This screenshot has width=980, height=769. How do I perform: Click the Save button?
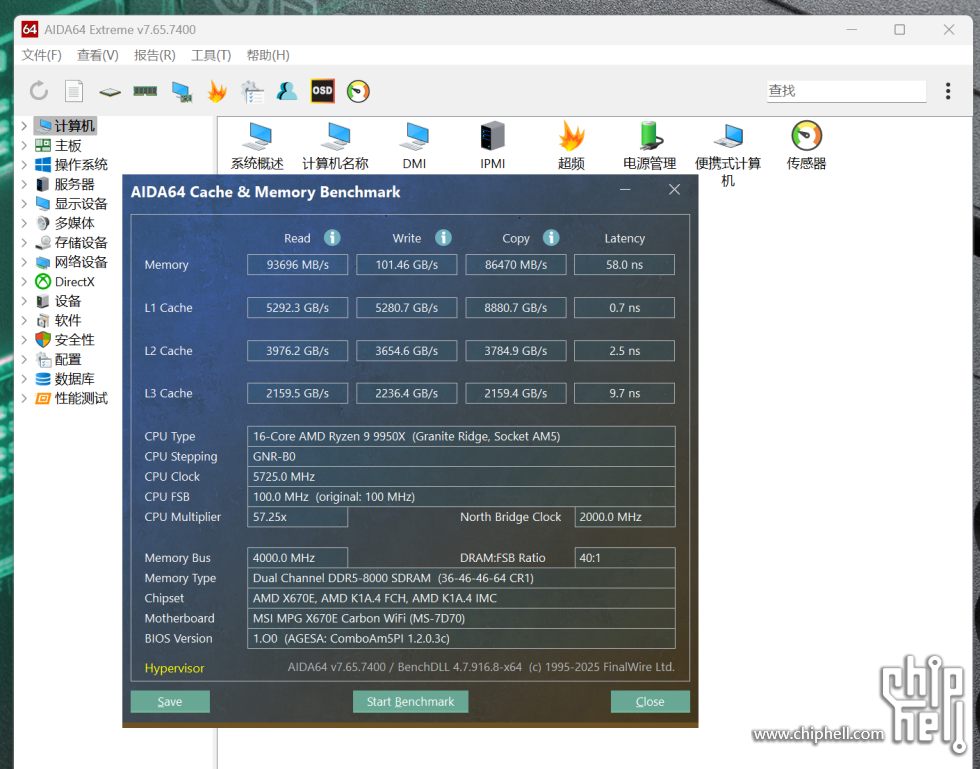[x=170, y=701]
